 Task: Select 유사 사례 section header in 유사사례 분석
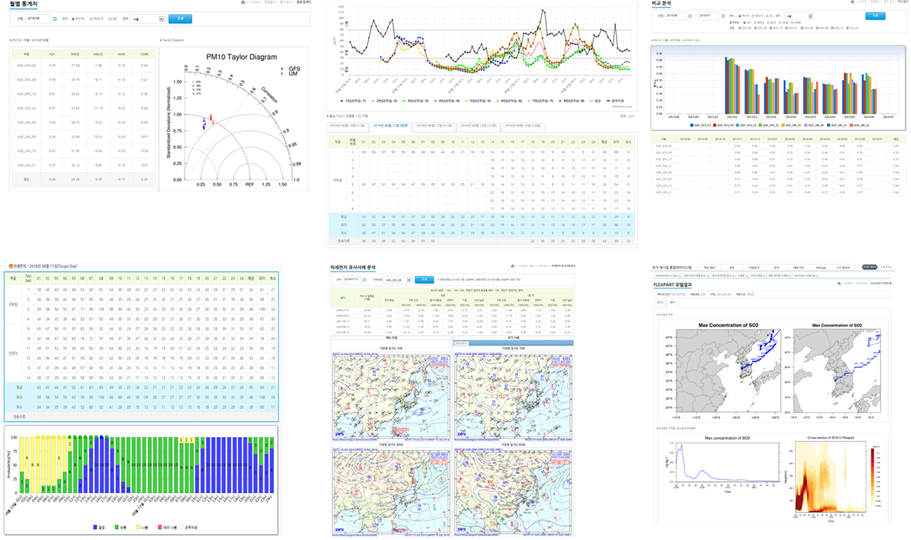[x=513, y=338]
